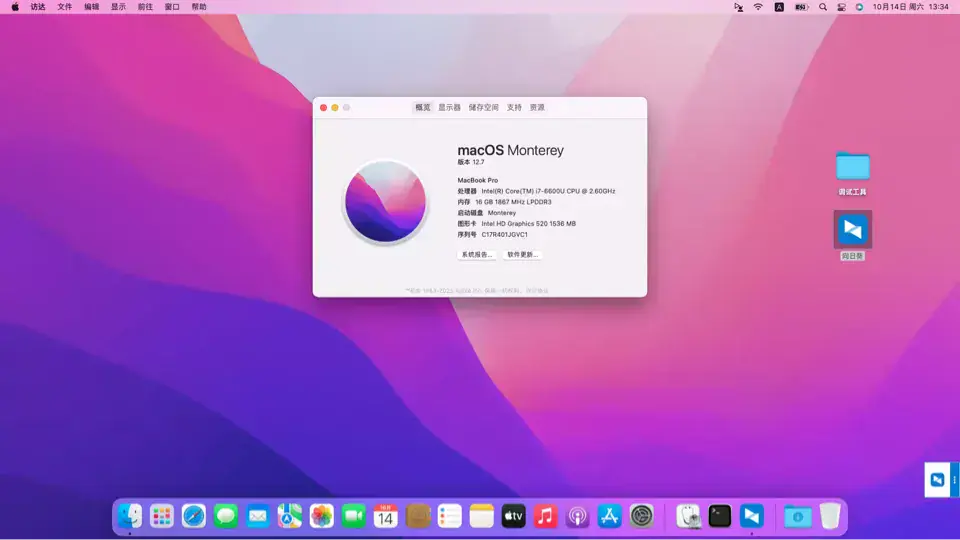Open the Notes app in Dock
Viewport: 960px width, 540px height.
pyautogui.click(x=481, y=516)
